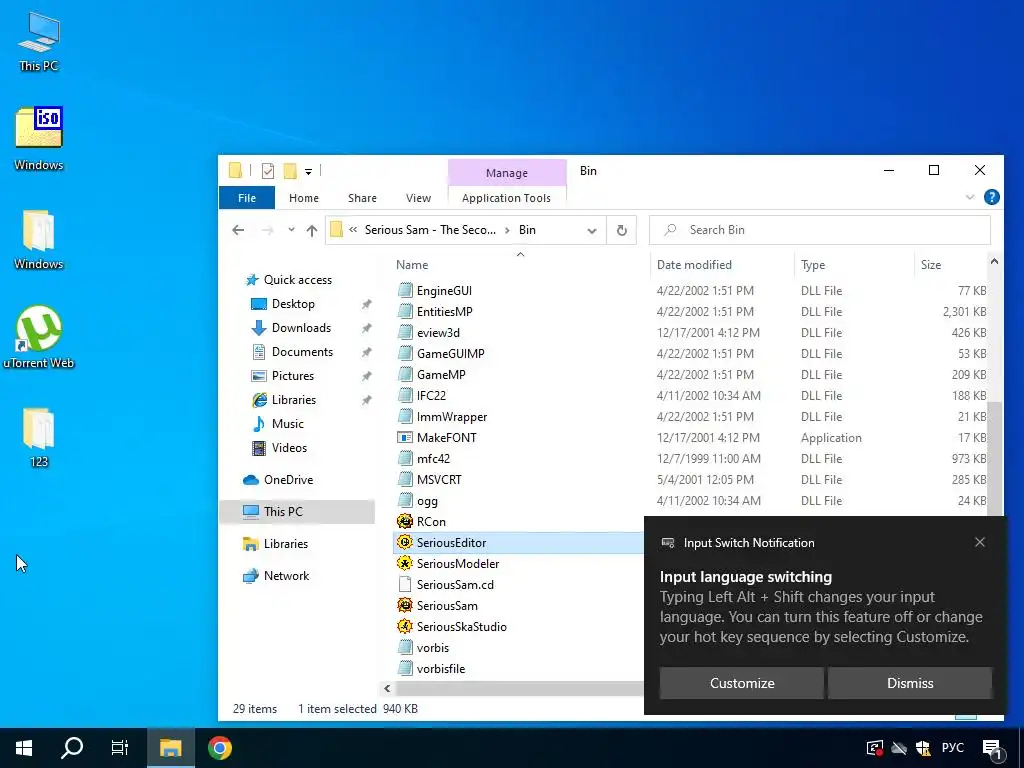
Task: Open Windows Start menu
Action: 24,748
